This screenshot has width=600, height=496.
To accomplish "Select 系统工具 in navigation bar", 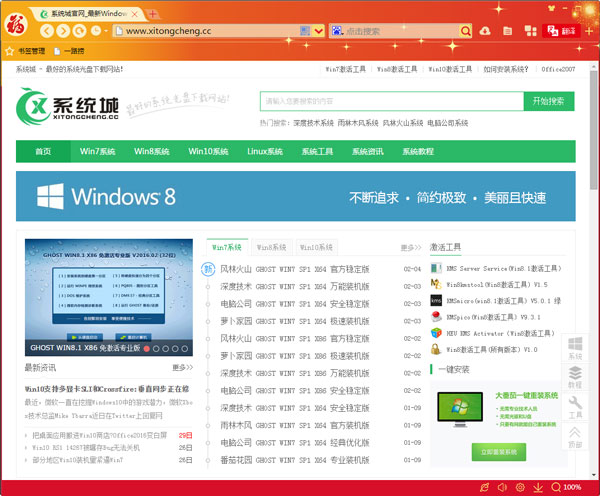I will (x=317, y=152).
